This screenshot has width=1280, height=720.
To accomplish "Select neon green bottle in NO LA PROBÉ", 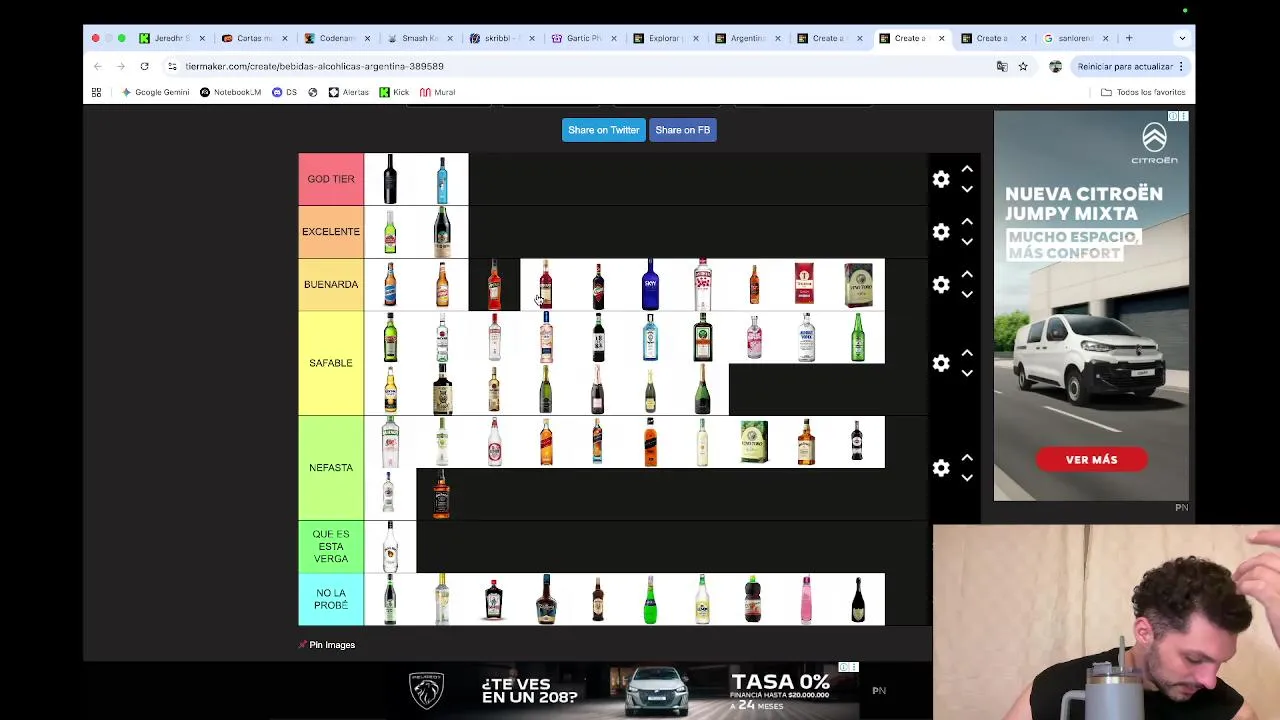I will pyautogui.click(x=650, y=599).
